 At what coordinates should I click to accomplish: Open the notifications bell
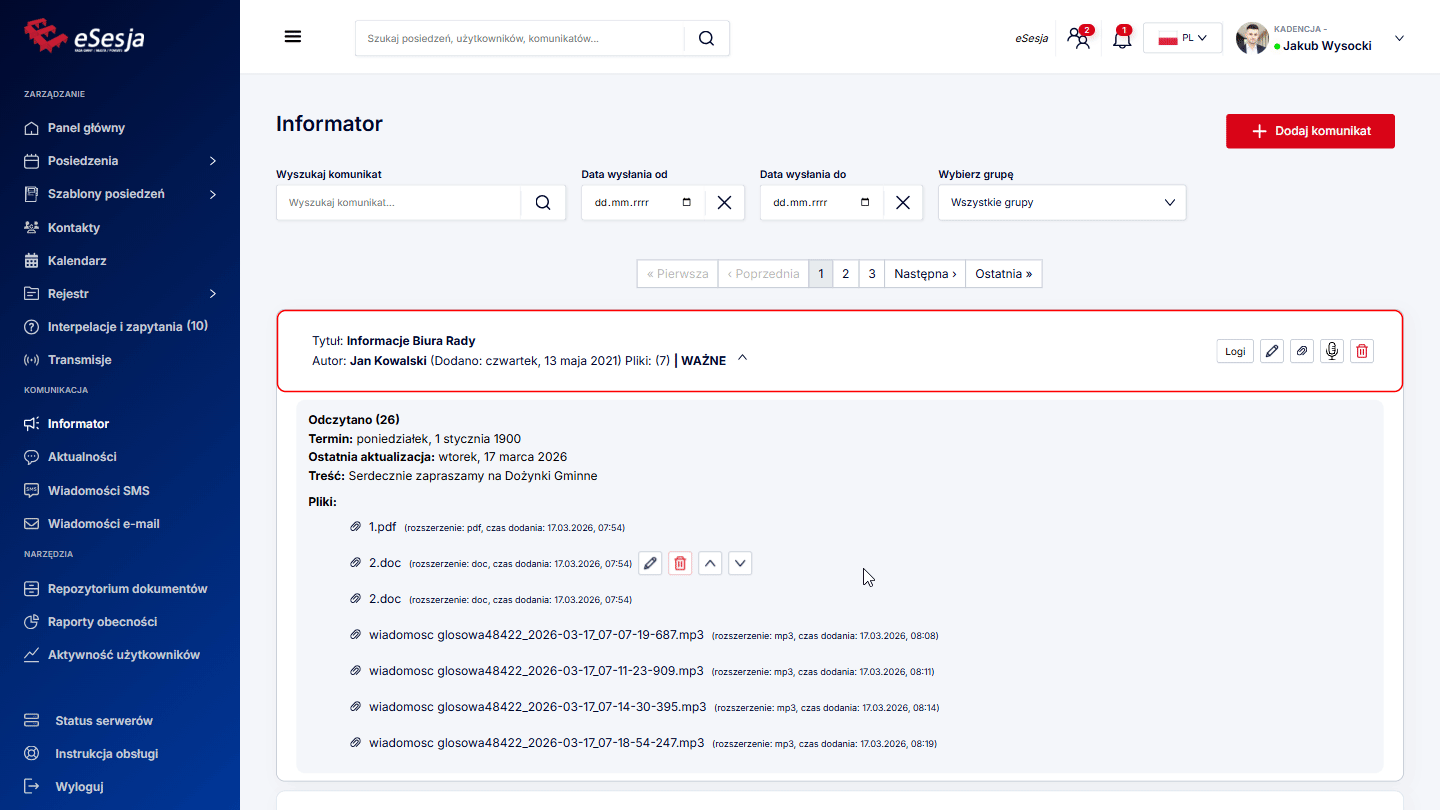(x=1122, y=39)
